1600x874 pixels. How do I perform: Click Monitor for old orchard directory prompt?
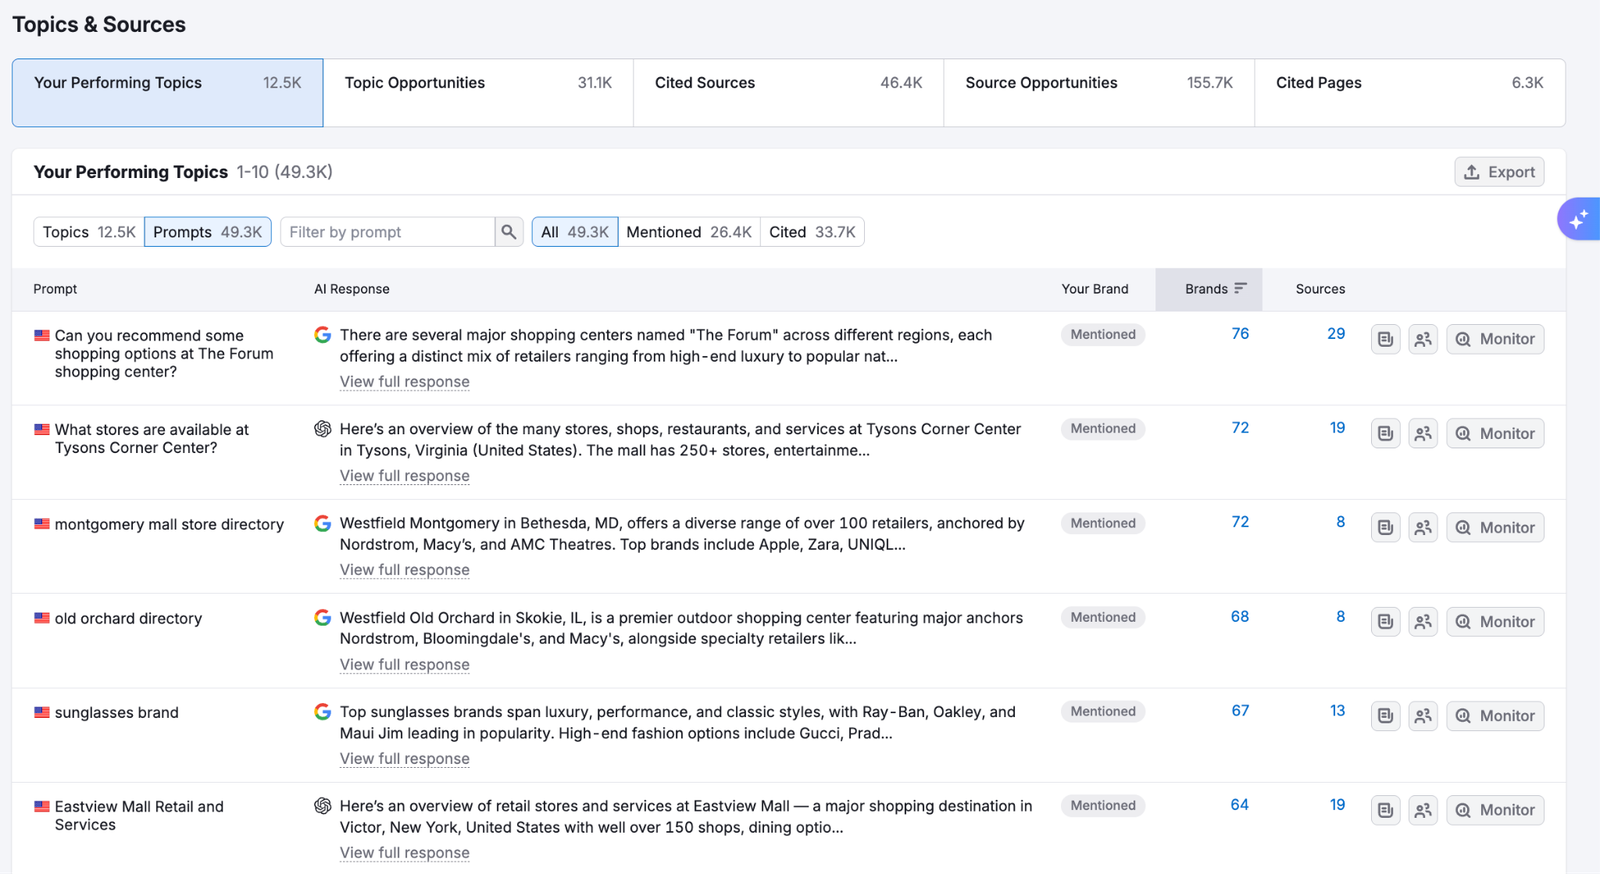(1495, 621)
